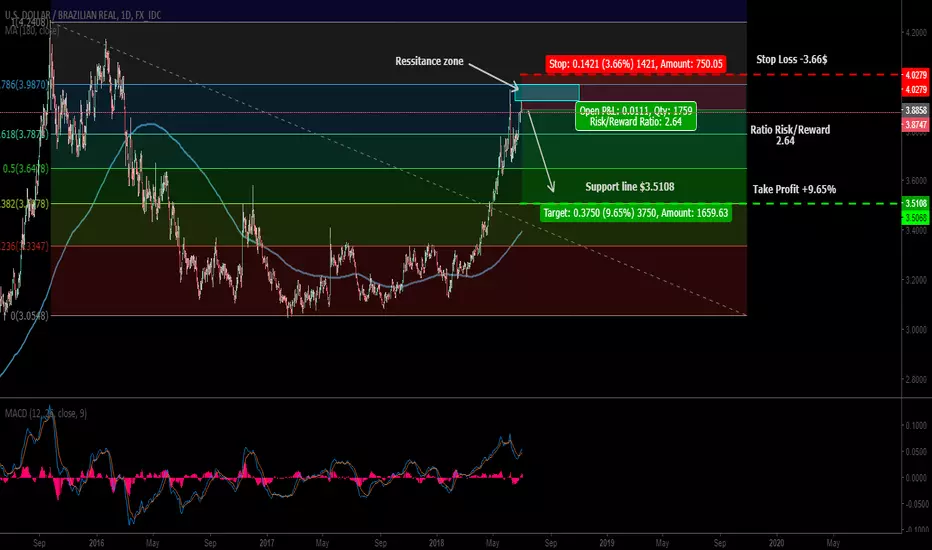Click 2017 on the time axis
The height and width of the screenshot is (550, 932).
coord(266,543)
